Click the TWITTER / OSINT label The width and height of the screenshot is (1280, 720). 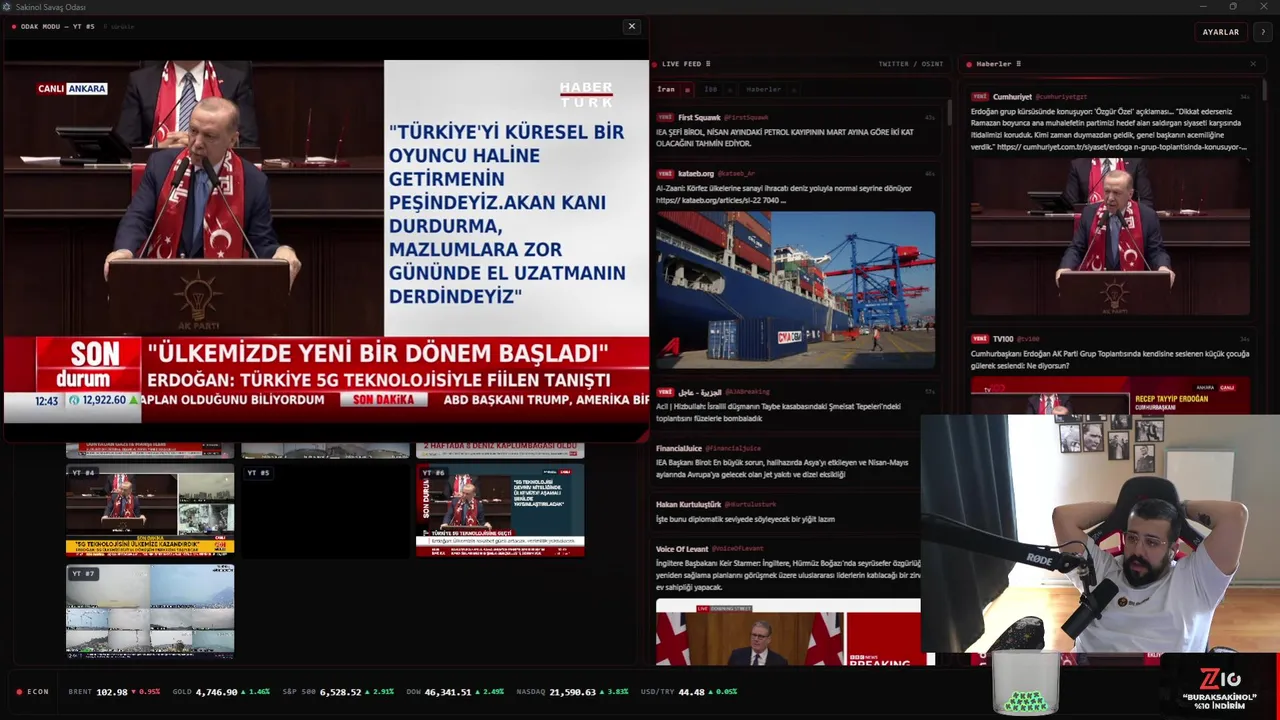tap(911, 64)
